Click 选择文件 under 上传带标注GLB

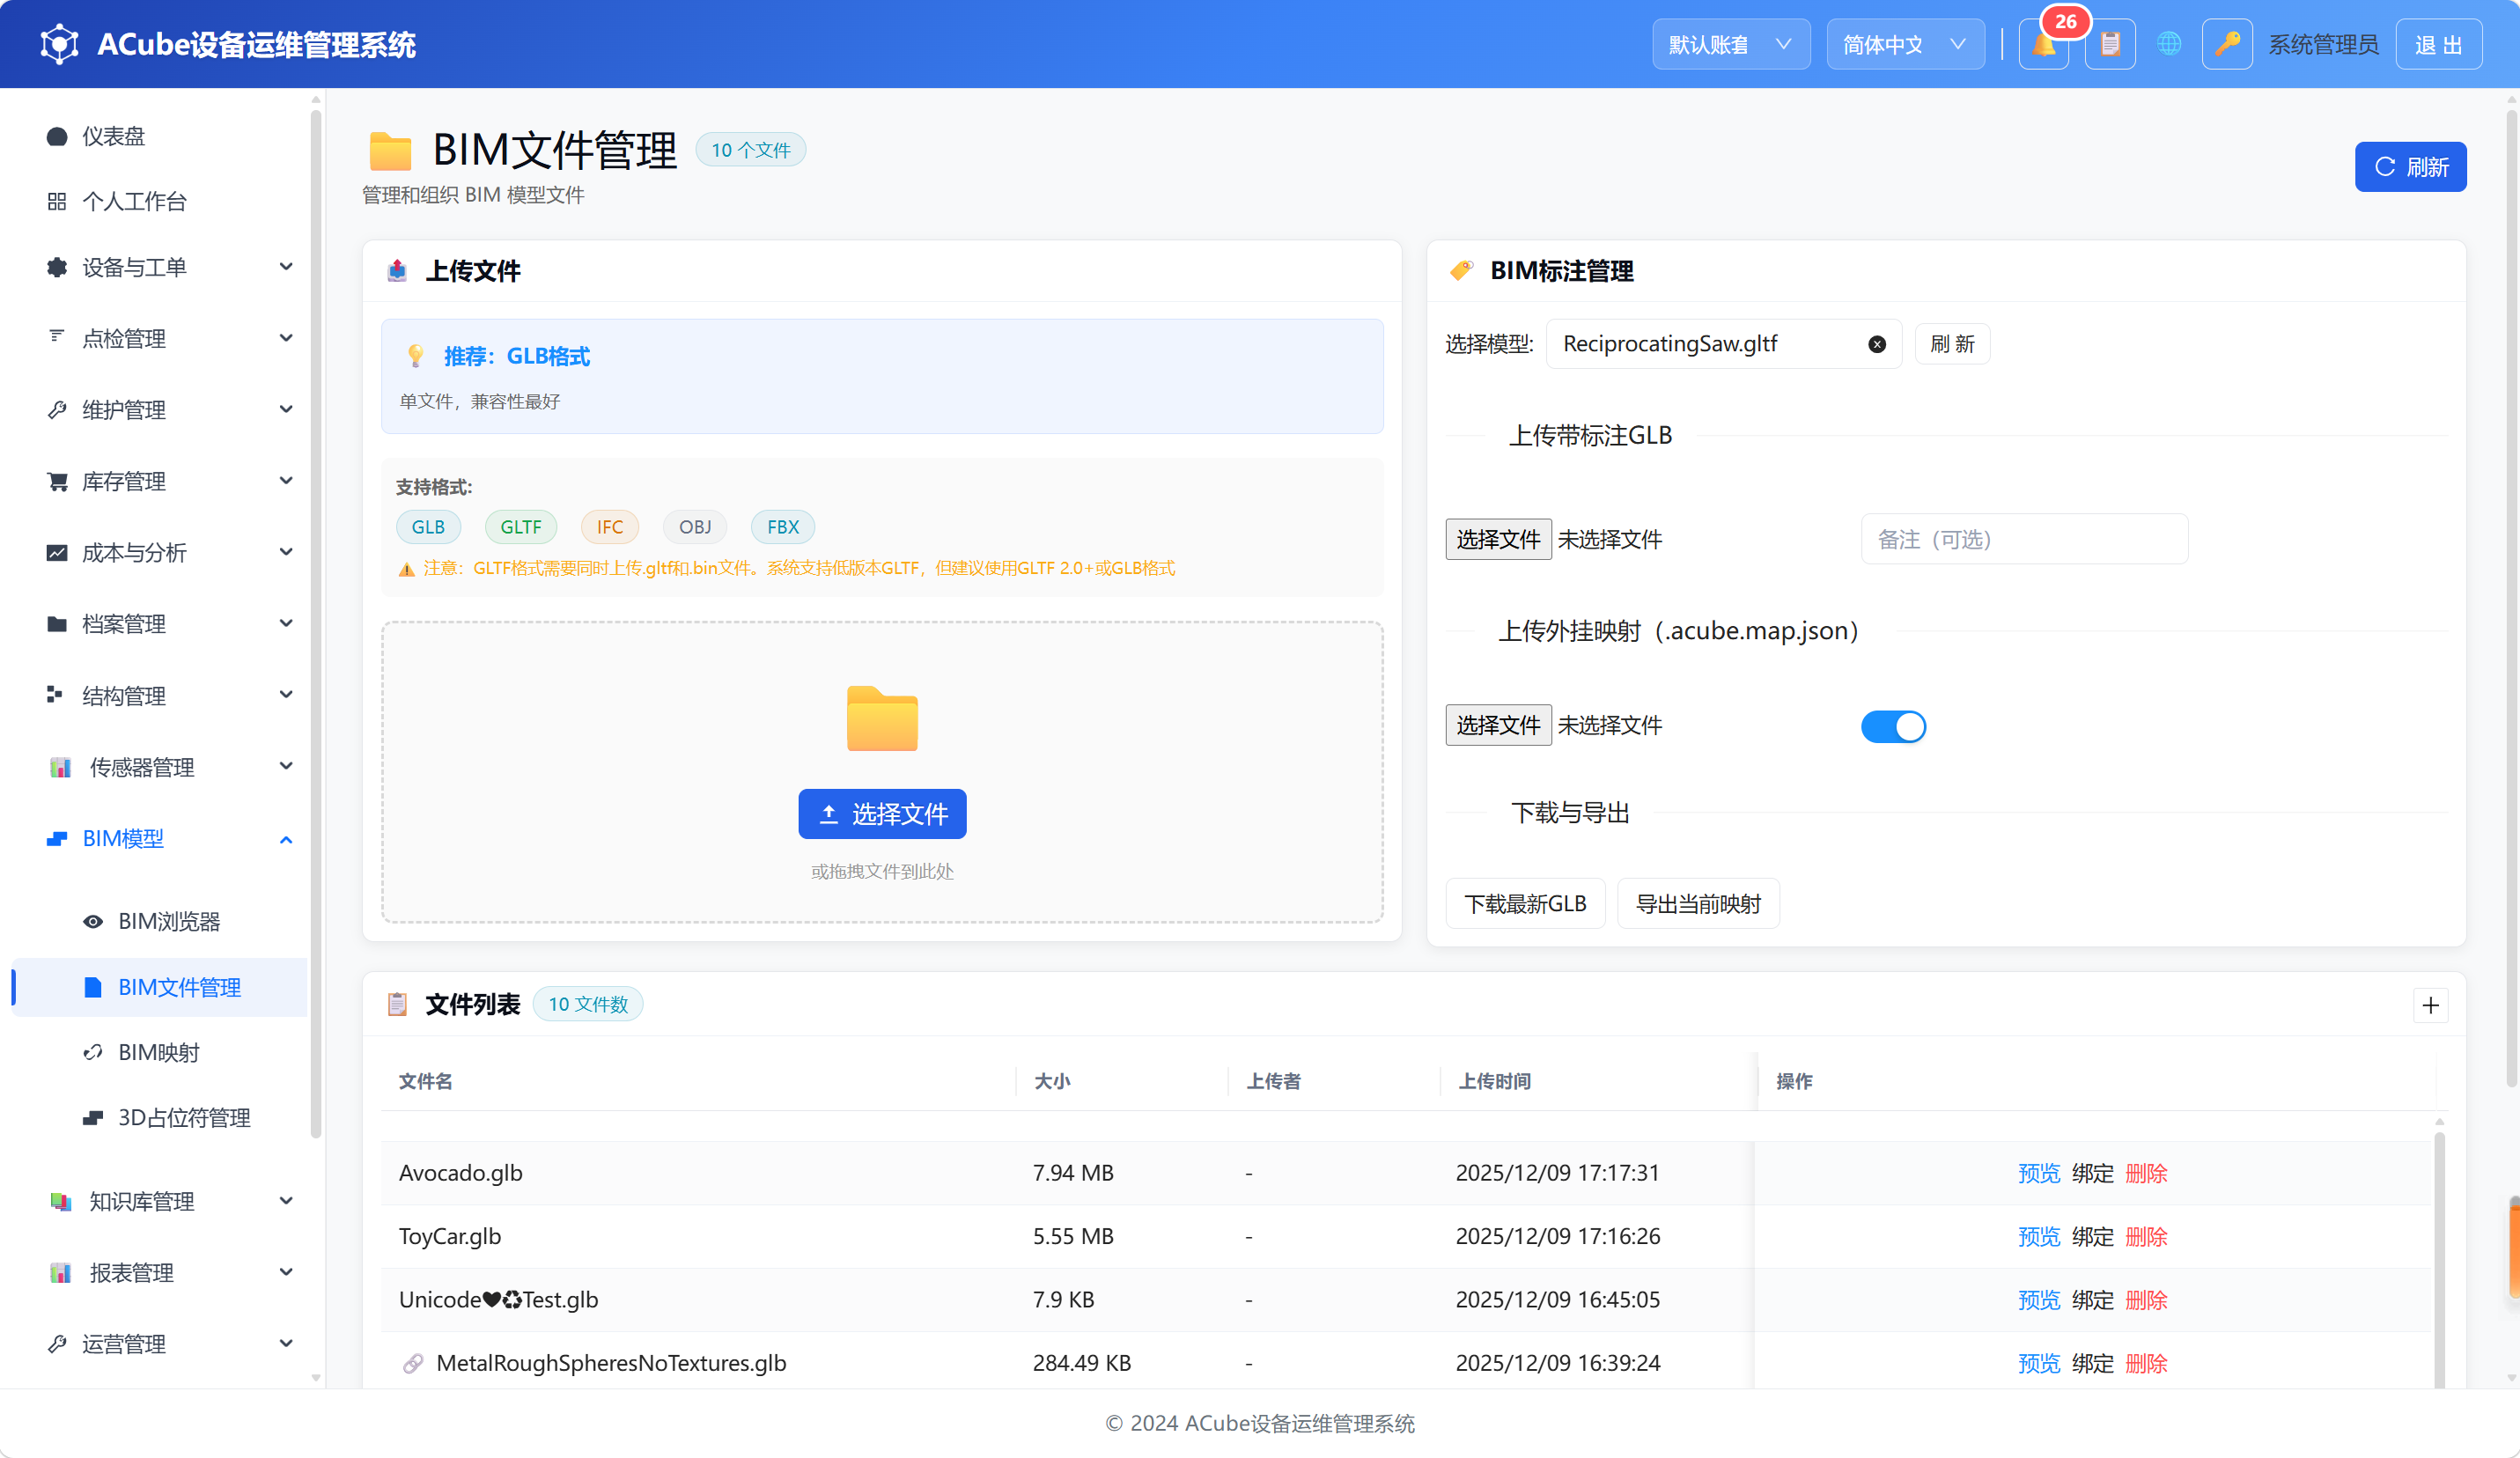1498,540
